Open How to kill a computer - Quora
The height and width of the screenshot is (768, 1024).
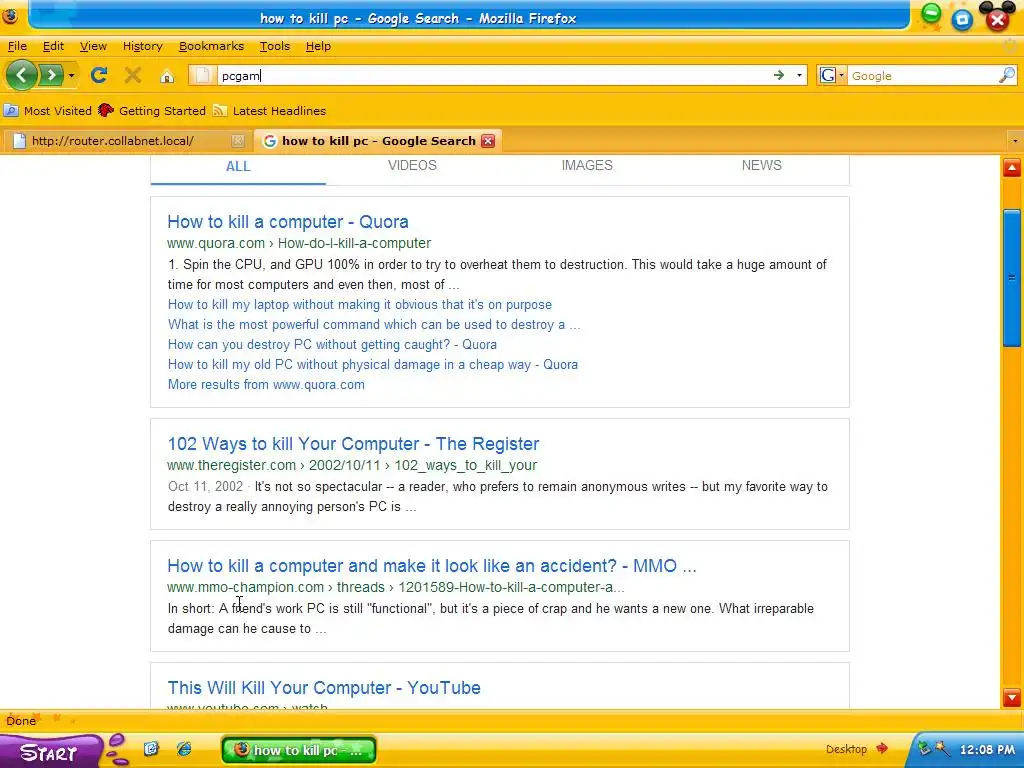288,222
